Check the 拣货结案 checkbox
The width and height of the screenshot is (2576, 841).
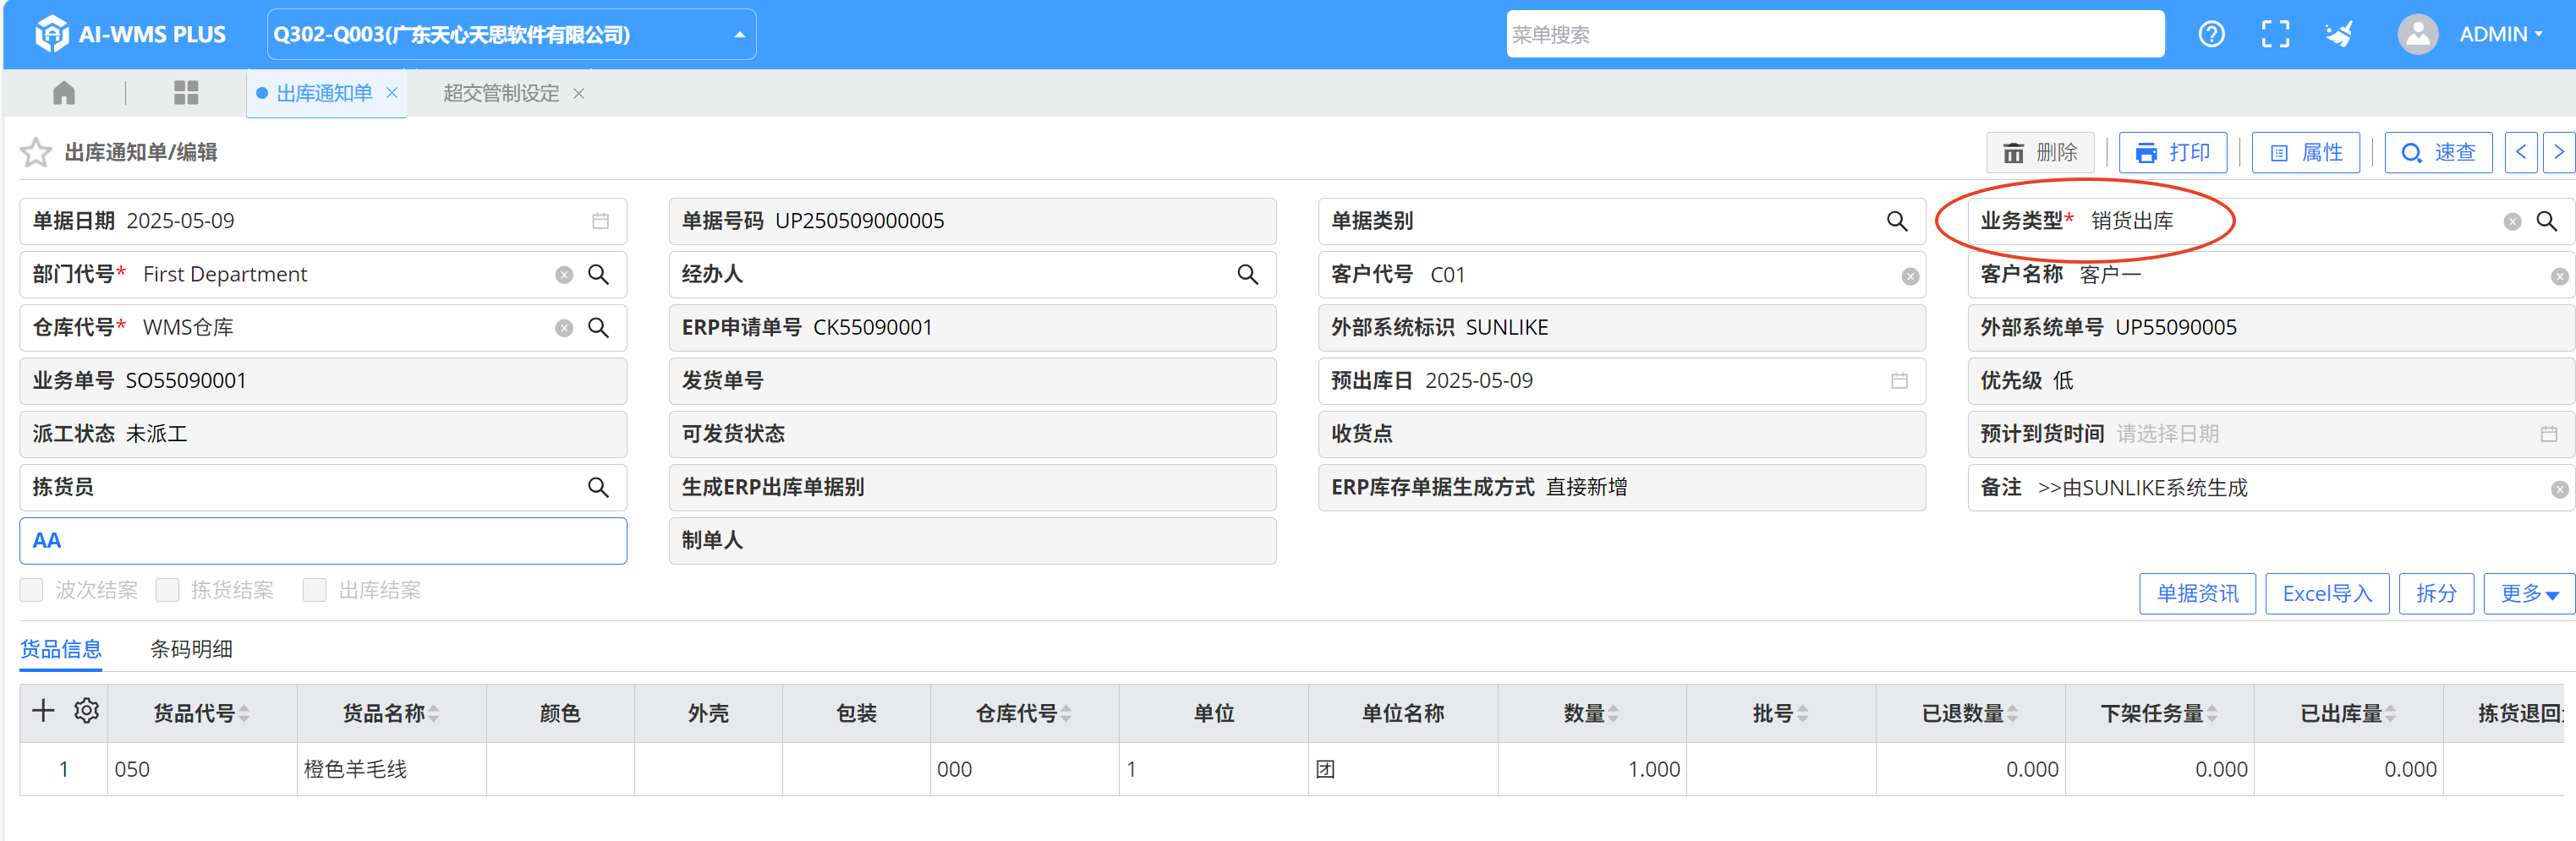(167, 590)
